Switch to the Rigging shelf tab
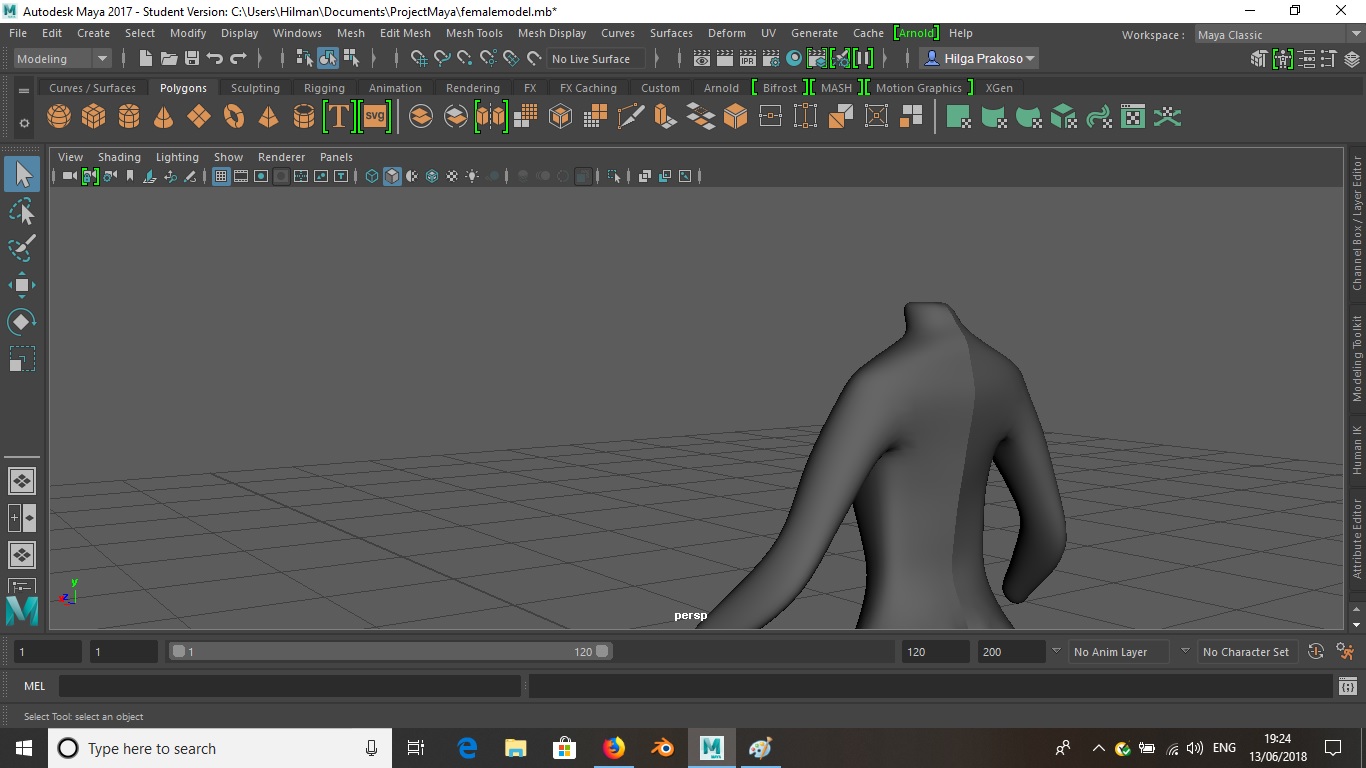Image resolution: width=1366 pixels, height=768 pixels. click(324, 88)
